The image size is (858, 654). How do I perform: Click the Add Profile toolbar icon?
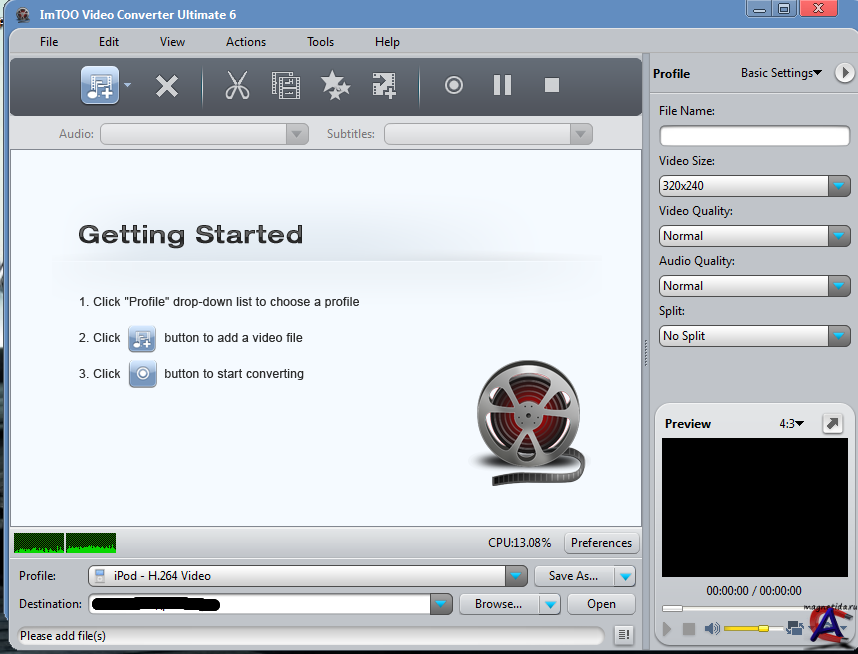click(x=384, y=85)
